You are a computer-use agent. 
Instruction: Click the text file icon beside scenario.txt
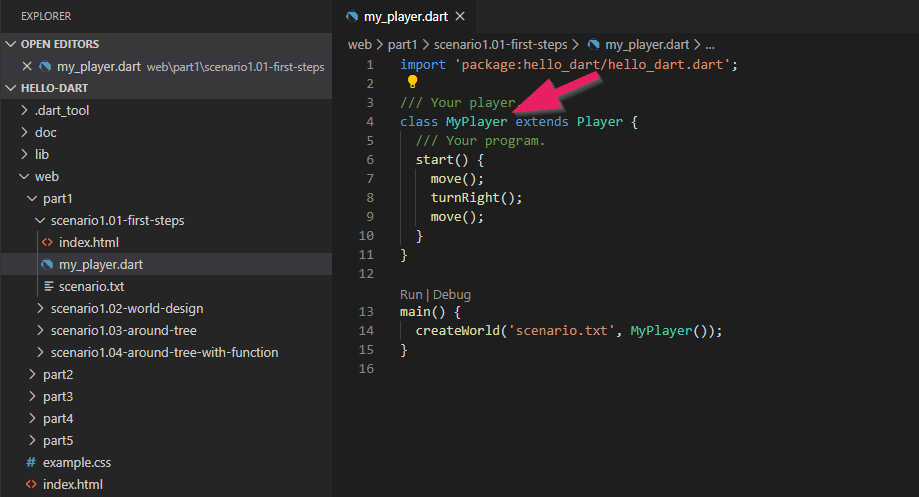pos(47,287)
